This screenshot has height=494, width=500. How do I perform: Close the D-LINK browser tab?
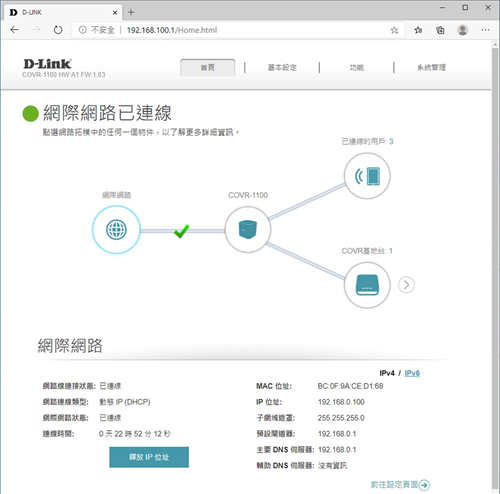(x=115, y=13)
